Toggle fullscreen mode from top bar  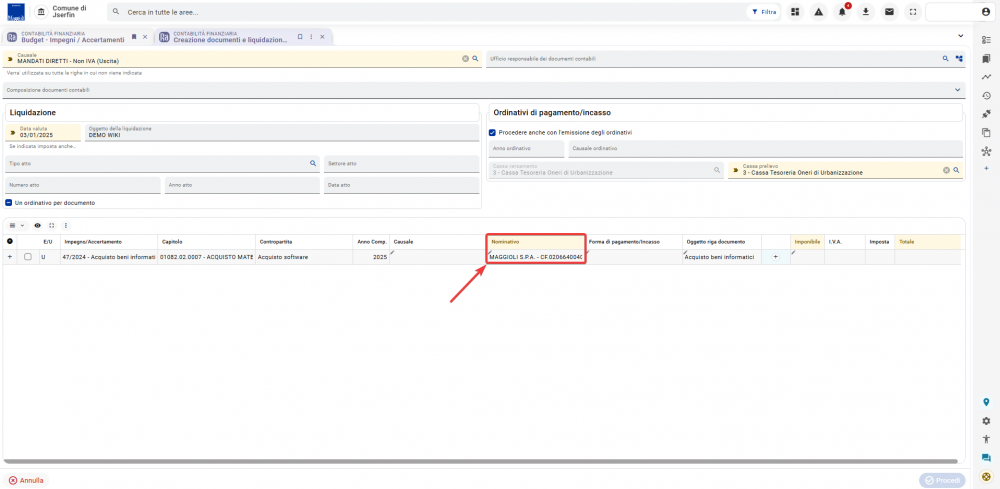(913, 12)
